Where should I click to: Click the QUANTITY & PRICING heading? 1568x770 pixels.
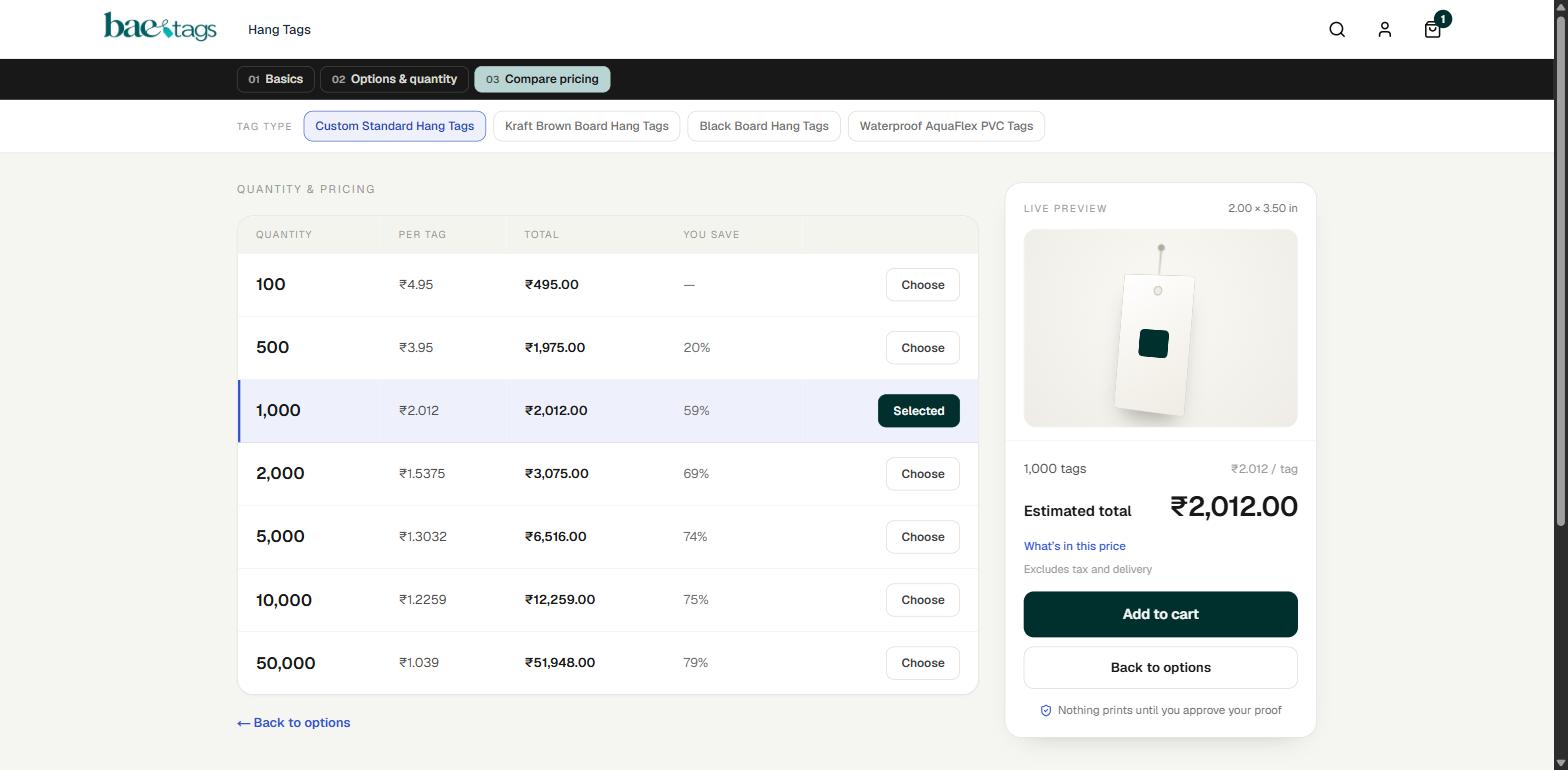(306, 189)
